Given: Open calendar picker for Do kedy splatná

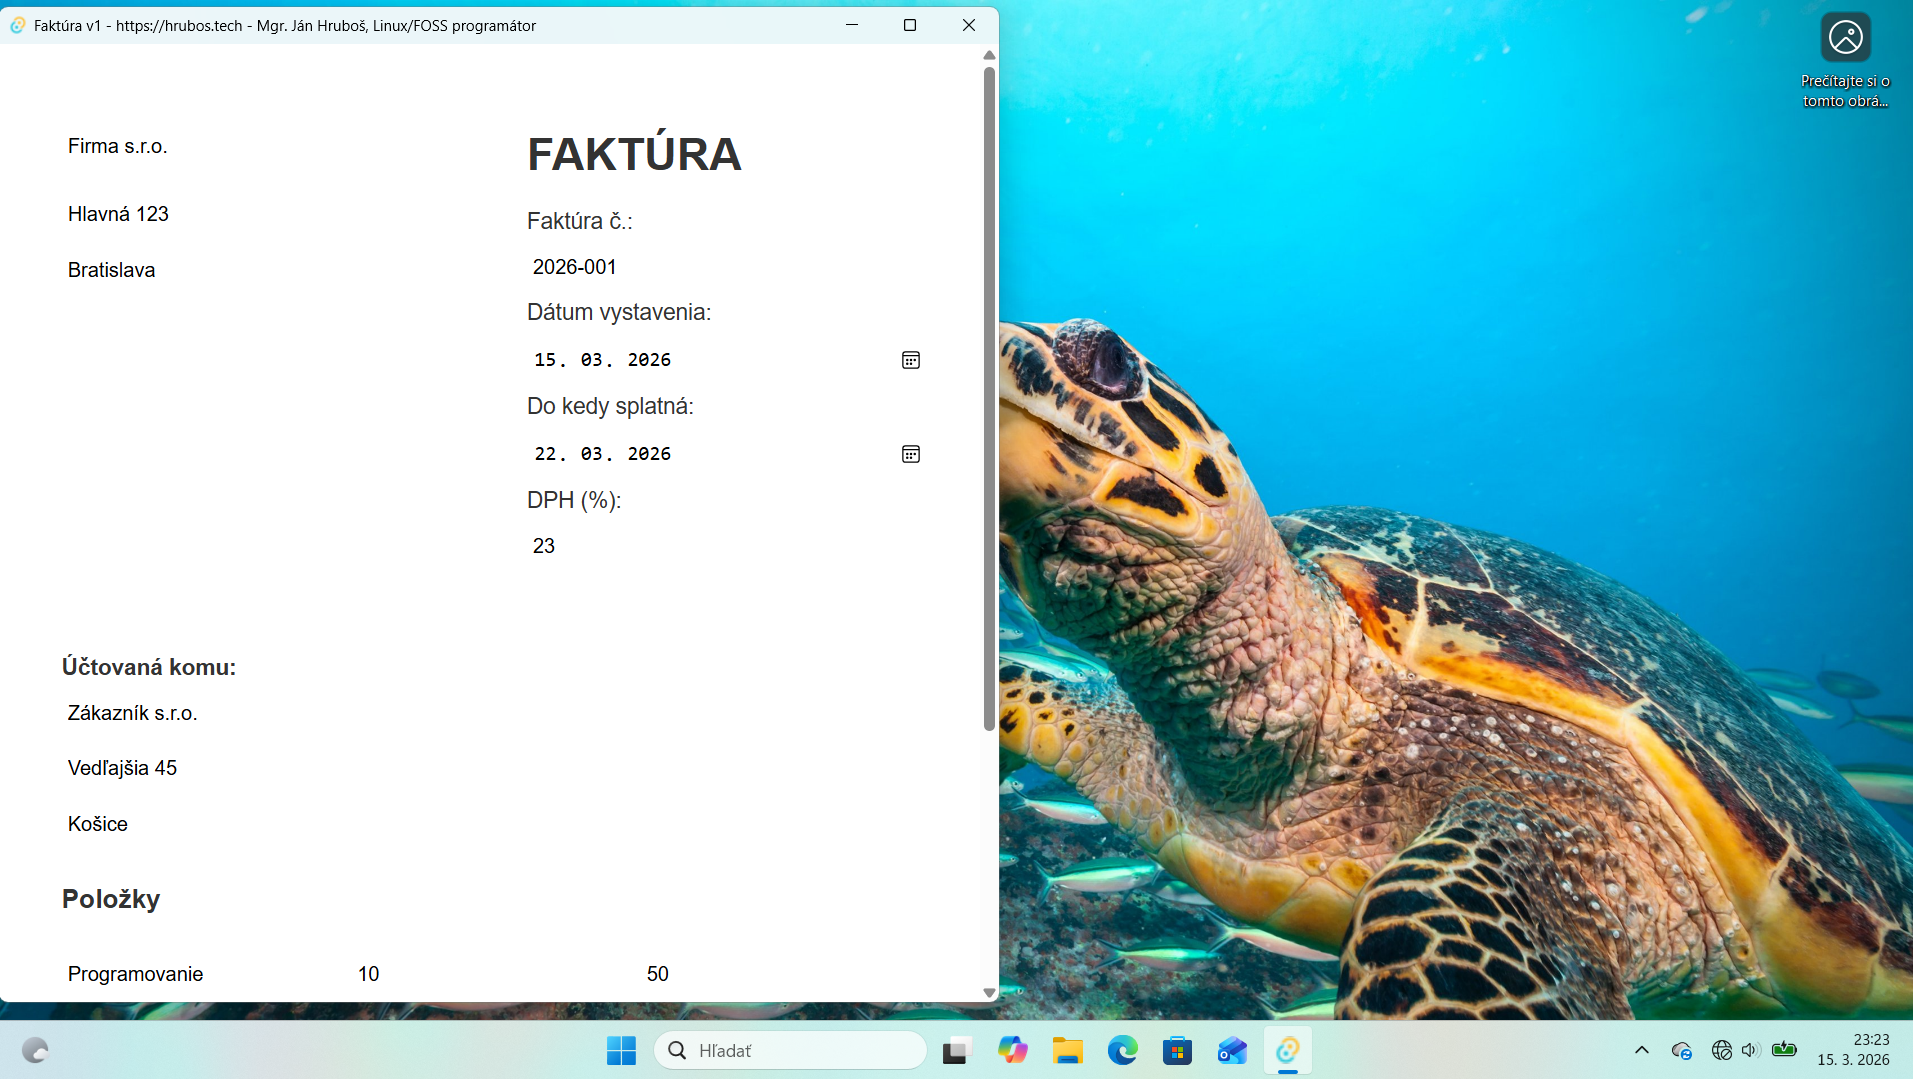Looking at the screenshot, I should [911, 453].
